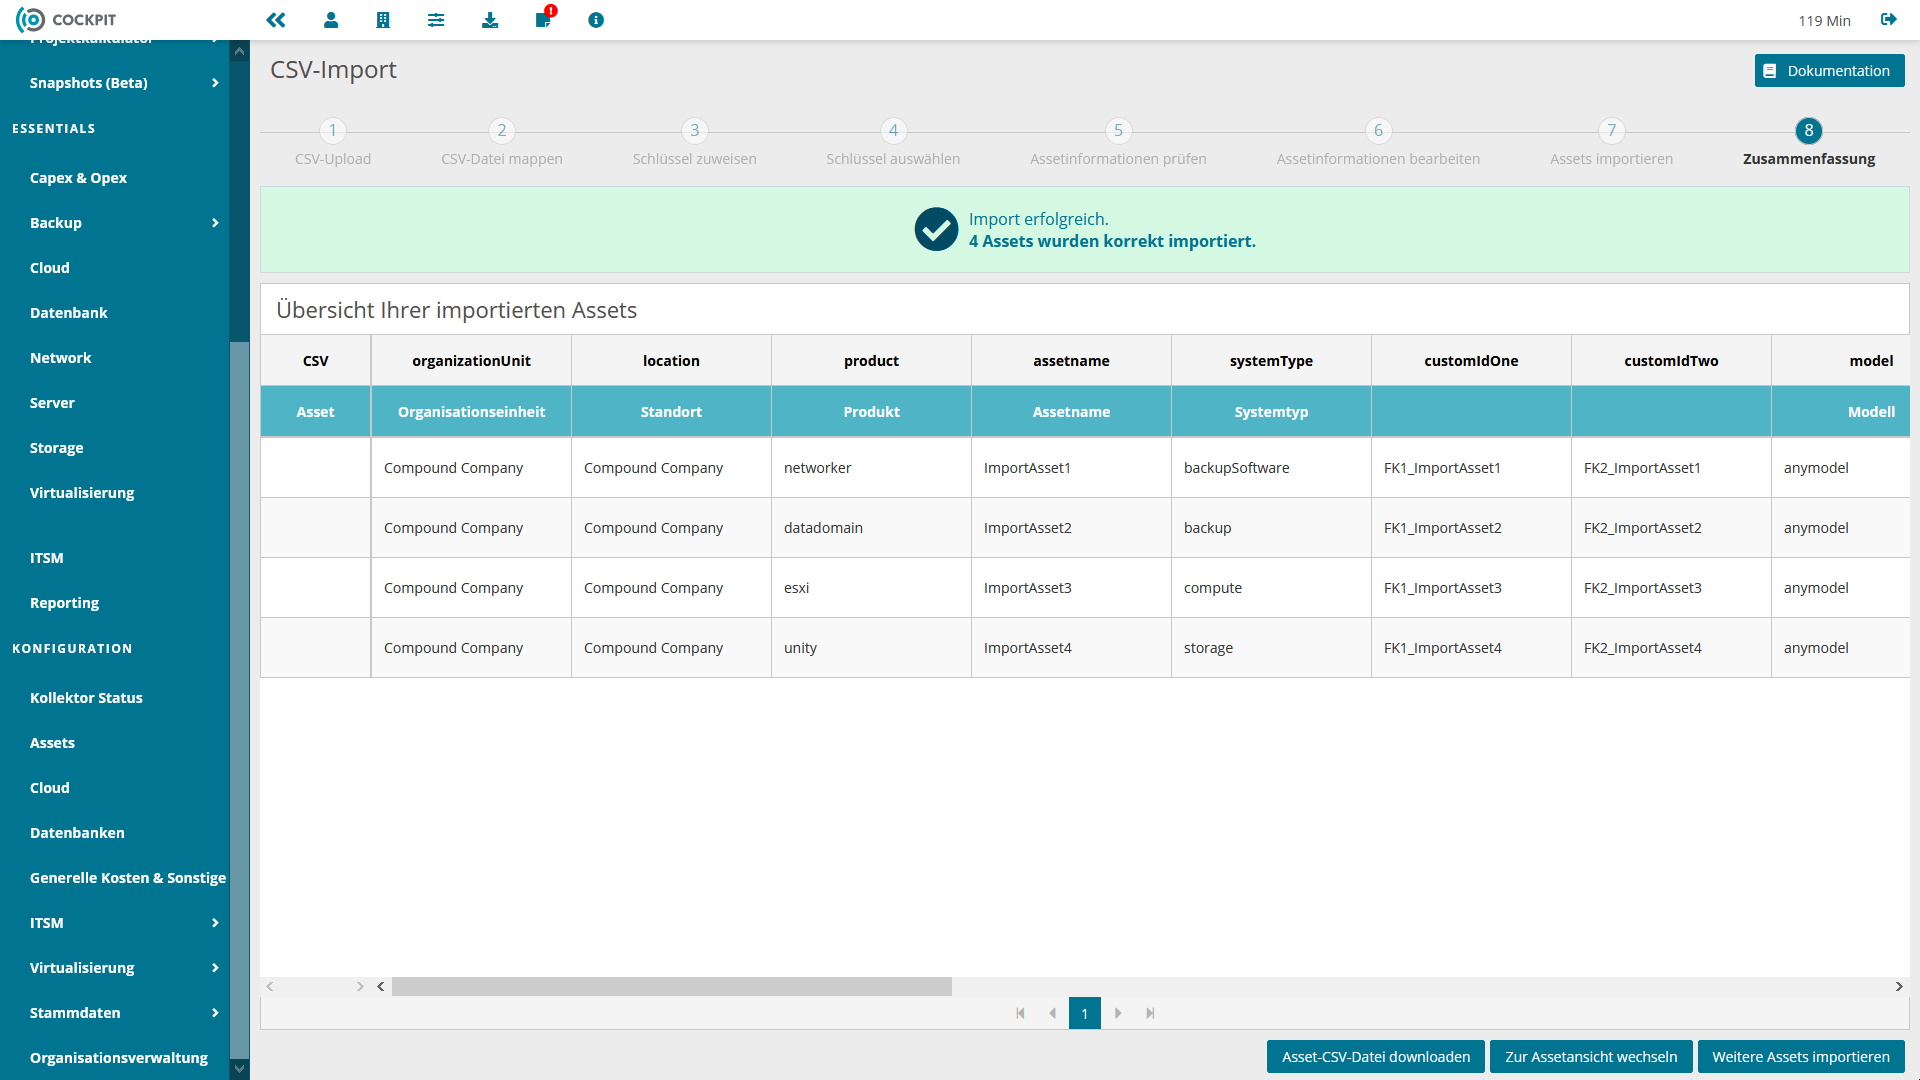Expand Snapshots (Beta) submenu
The image size is (1920, 1080).
[x=215, y=83]
